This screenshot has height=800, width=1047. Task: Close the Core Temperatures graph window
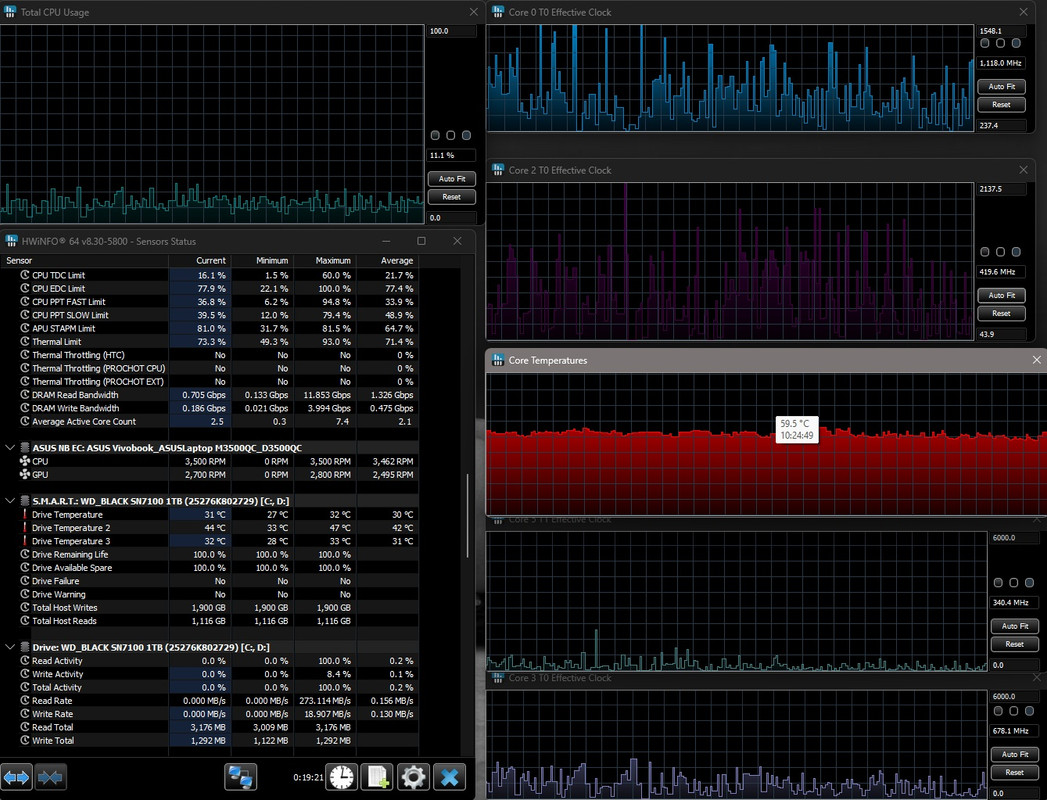(x=1036, y=360)
